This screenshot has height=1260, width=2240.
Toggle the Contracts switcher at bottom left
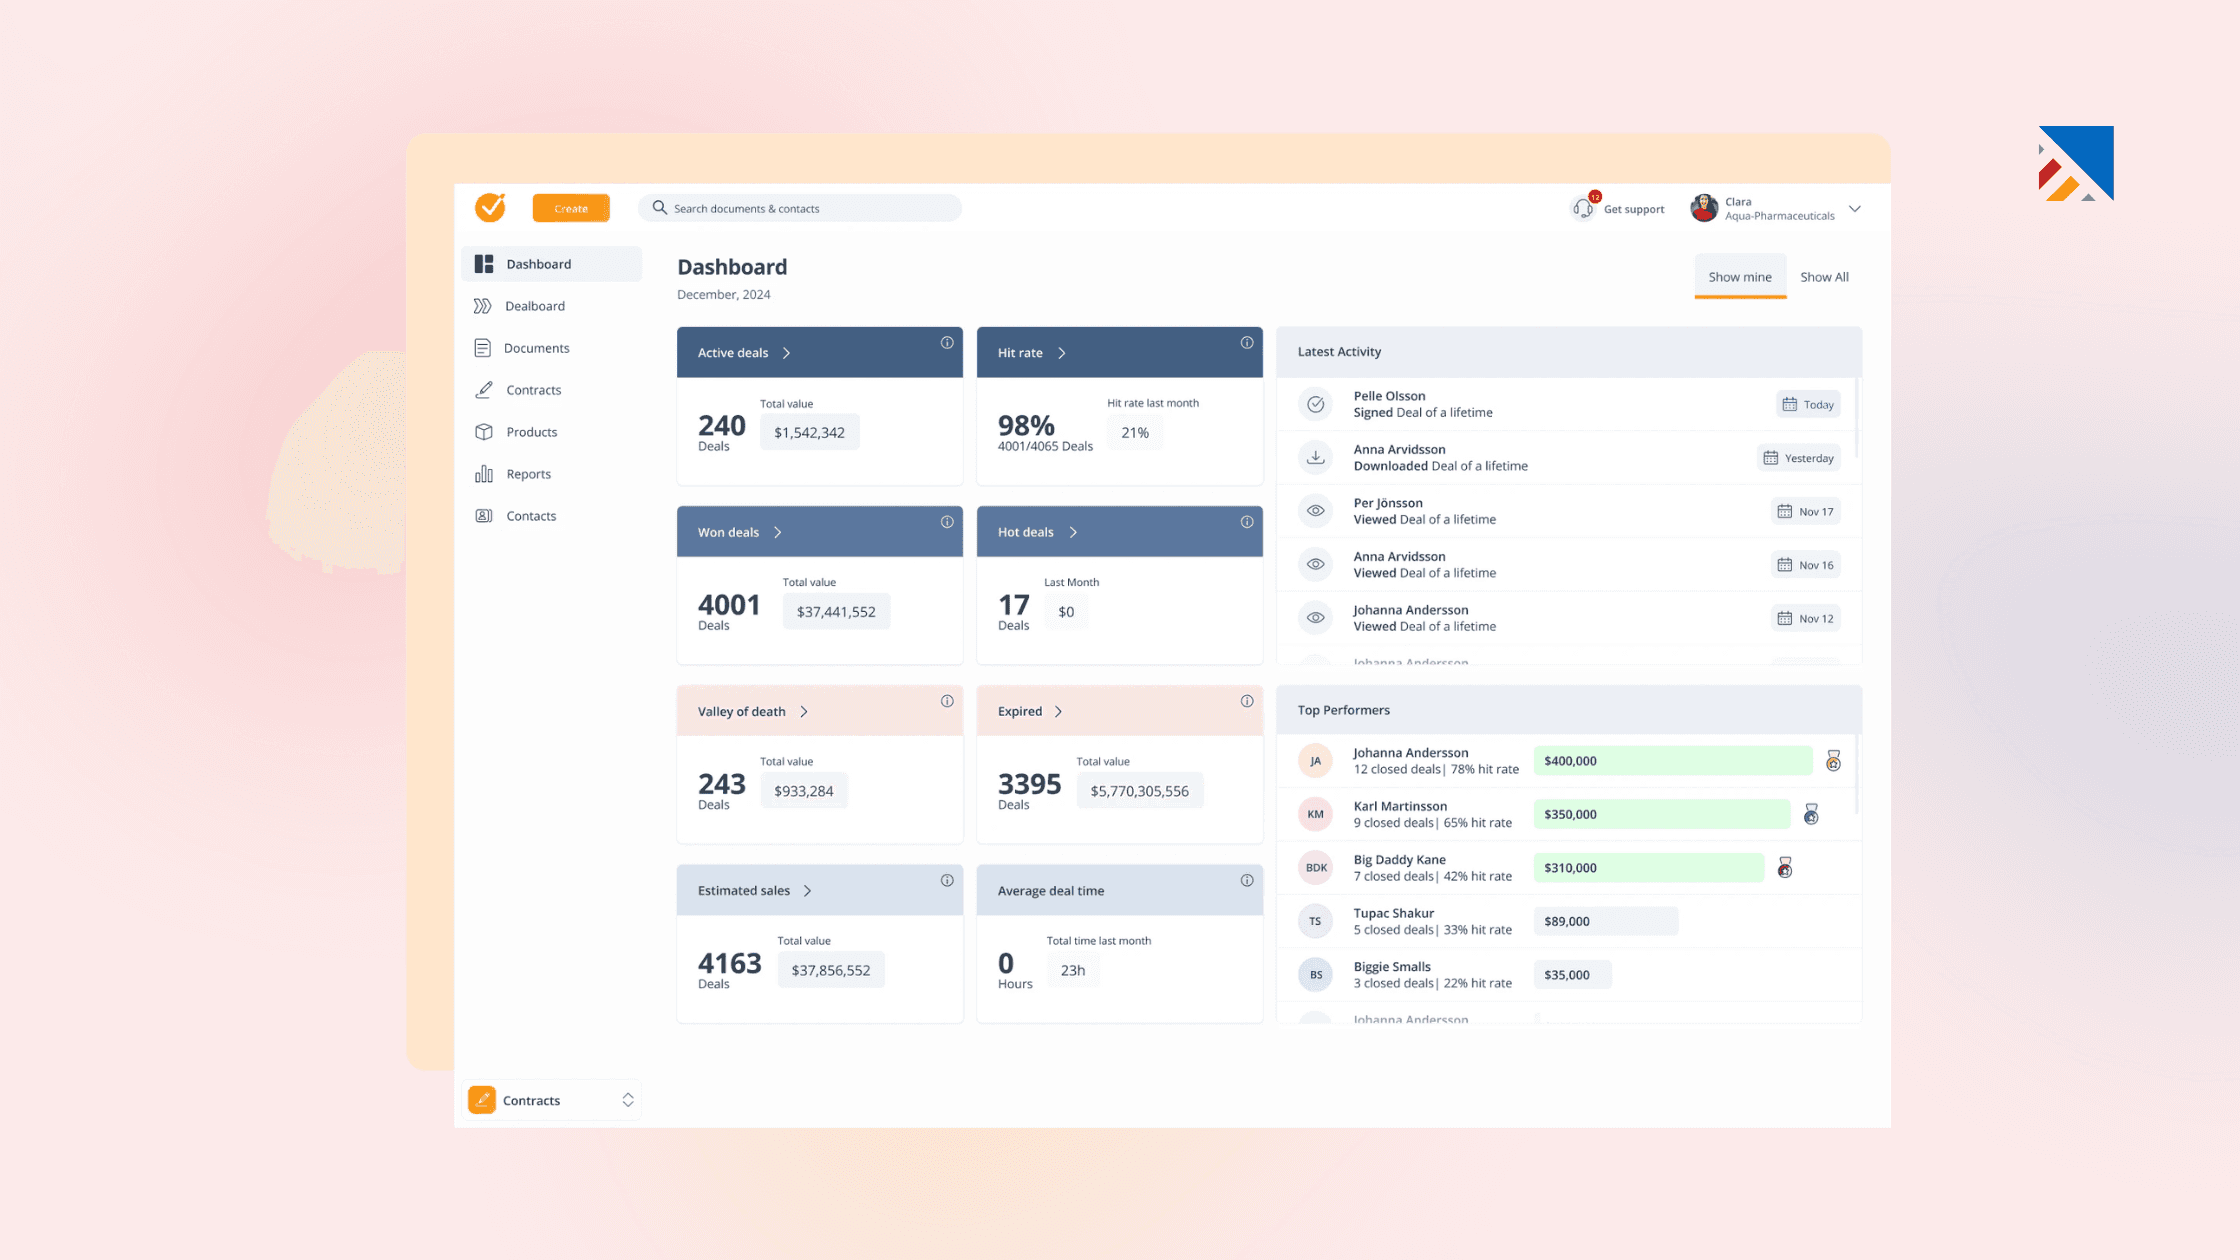tap(627, 1099)
